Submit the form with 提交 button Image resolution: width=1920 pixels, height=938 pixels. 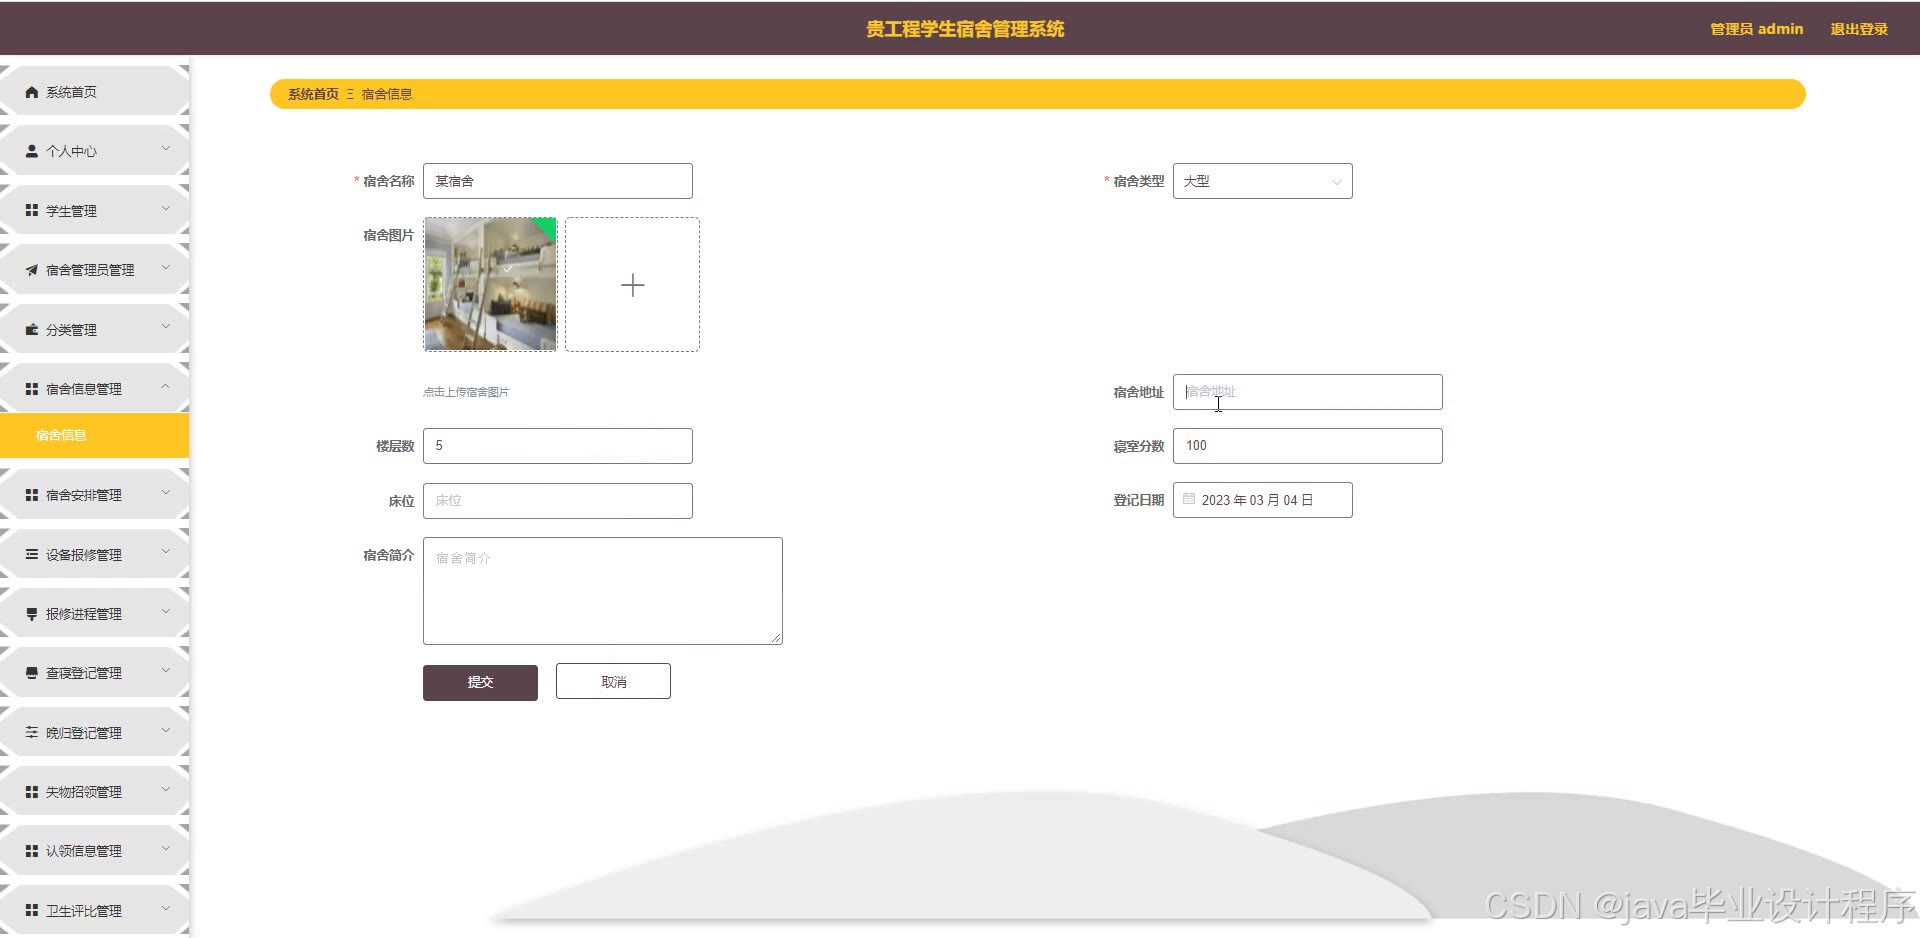480,682
